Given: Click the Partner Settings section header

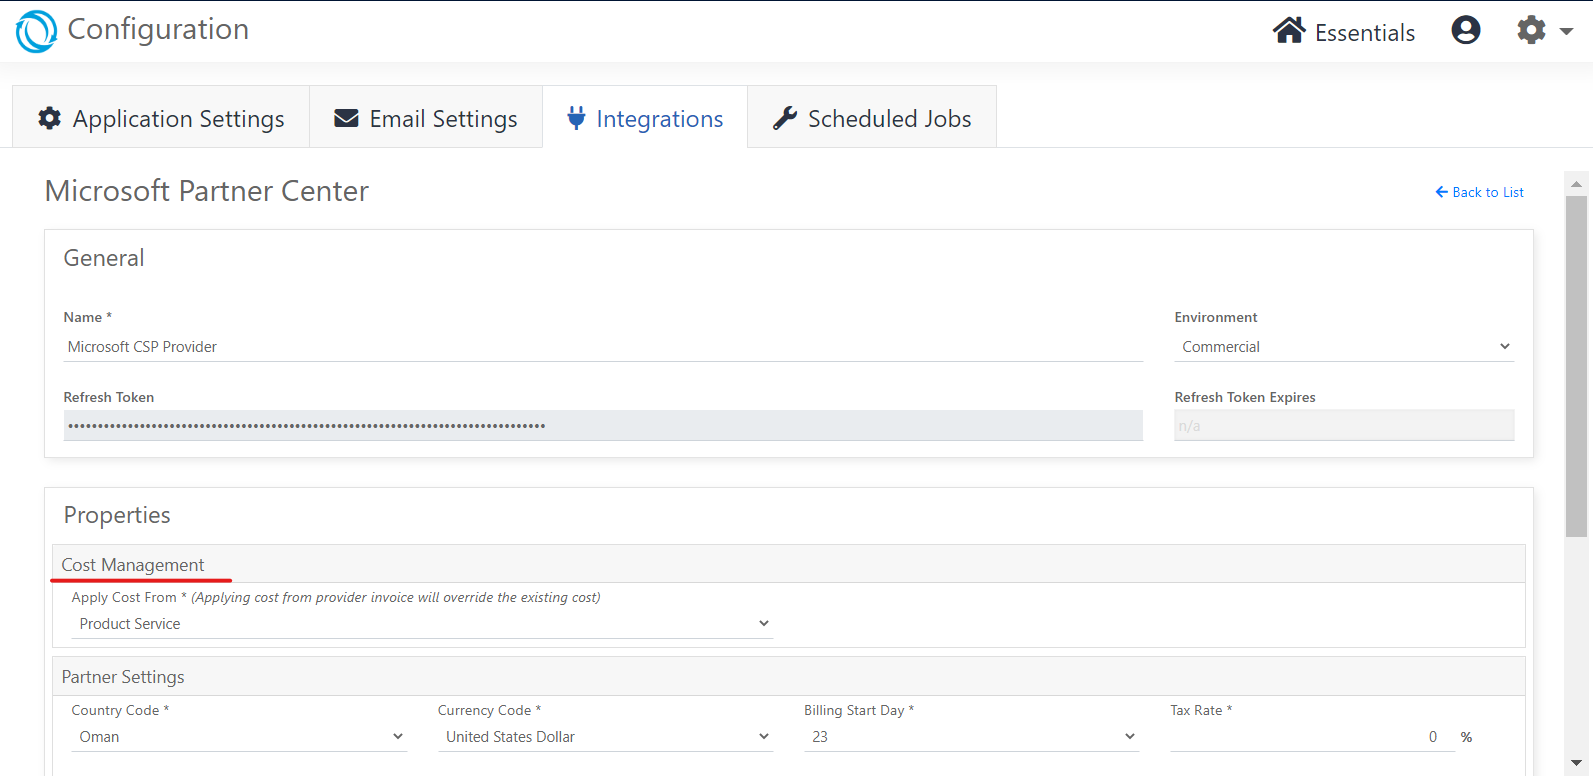Looking at the screenshot, I should [789, 677].
